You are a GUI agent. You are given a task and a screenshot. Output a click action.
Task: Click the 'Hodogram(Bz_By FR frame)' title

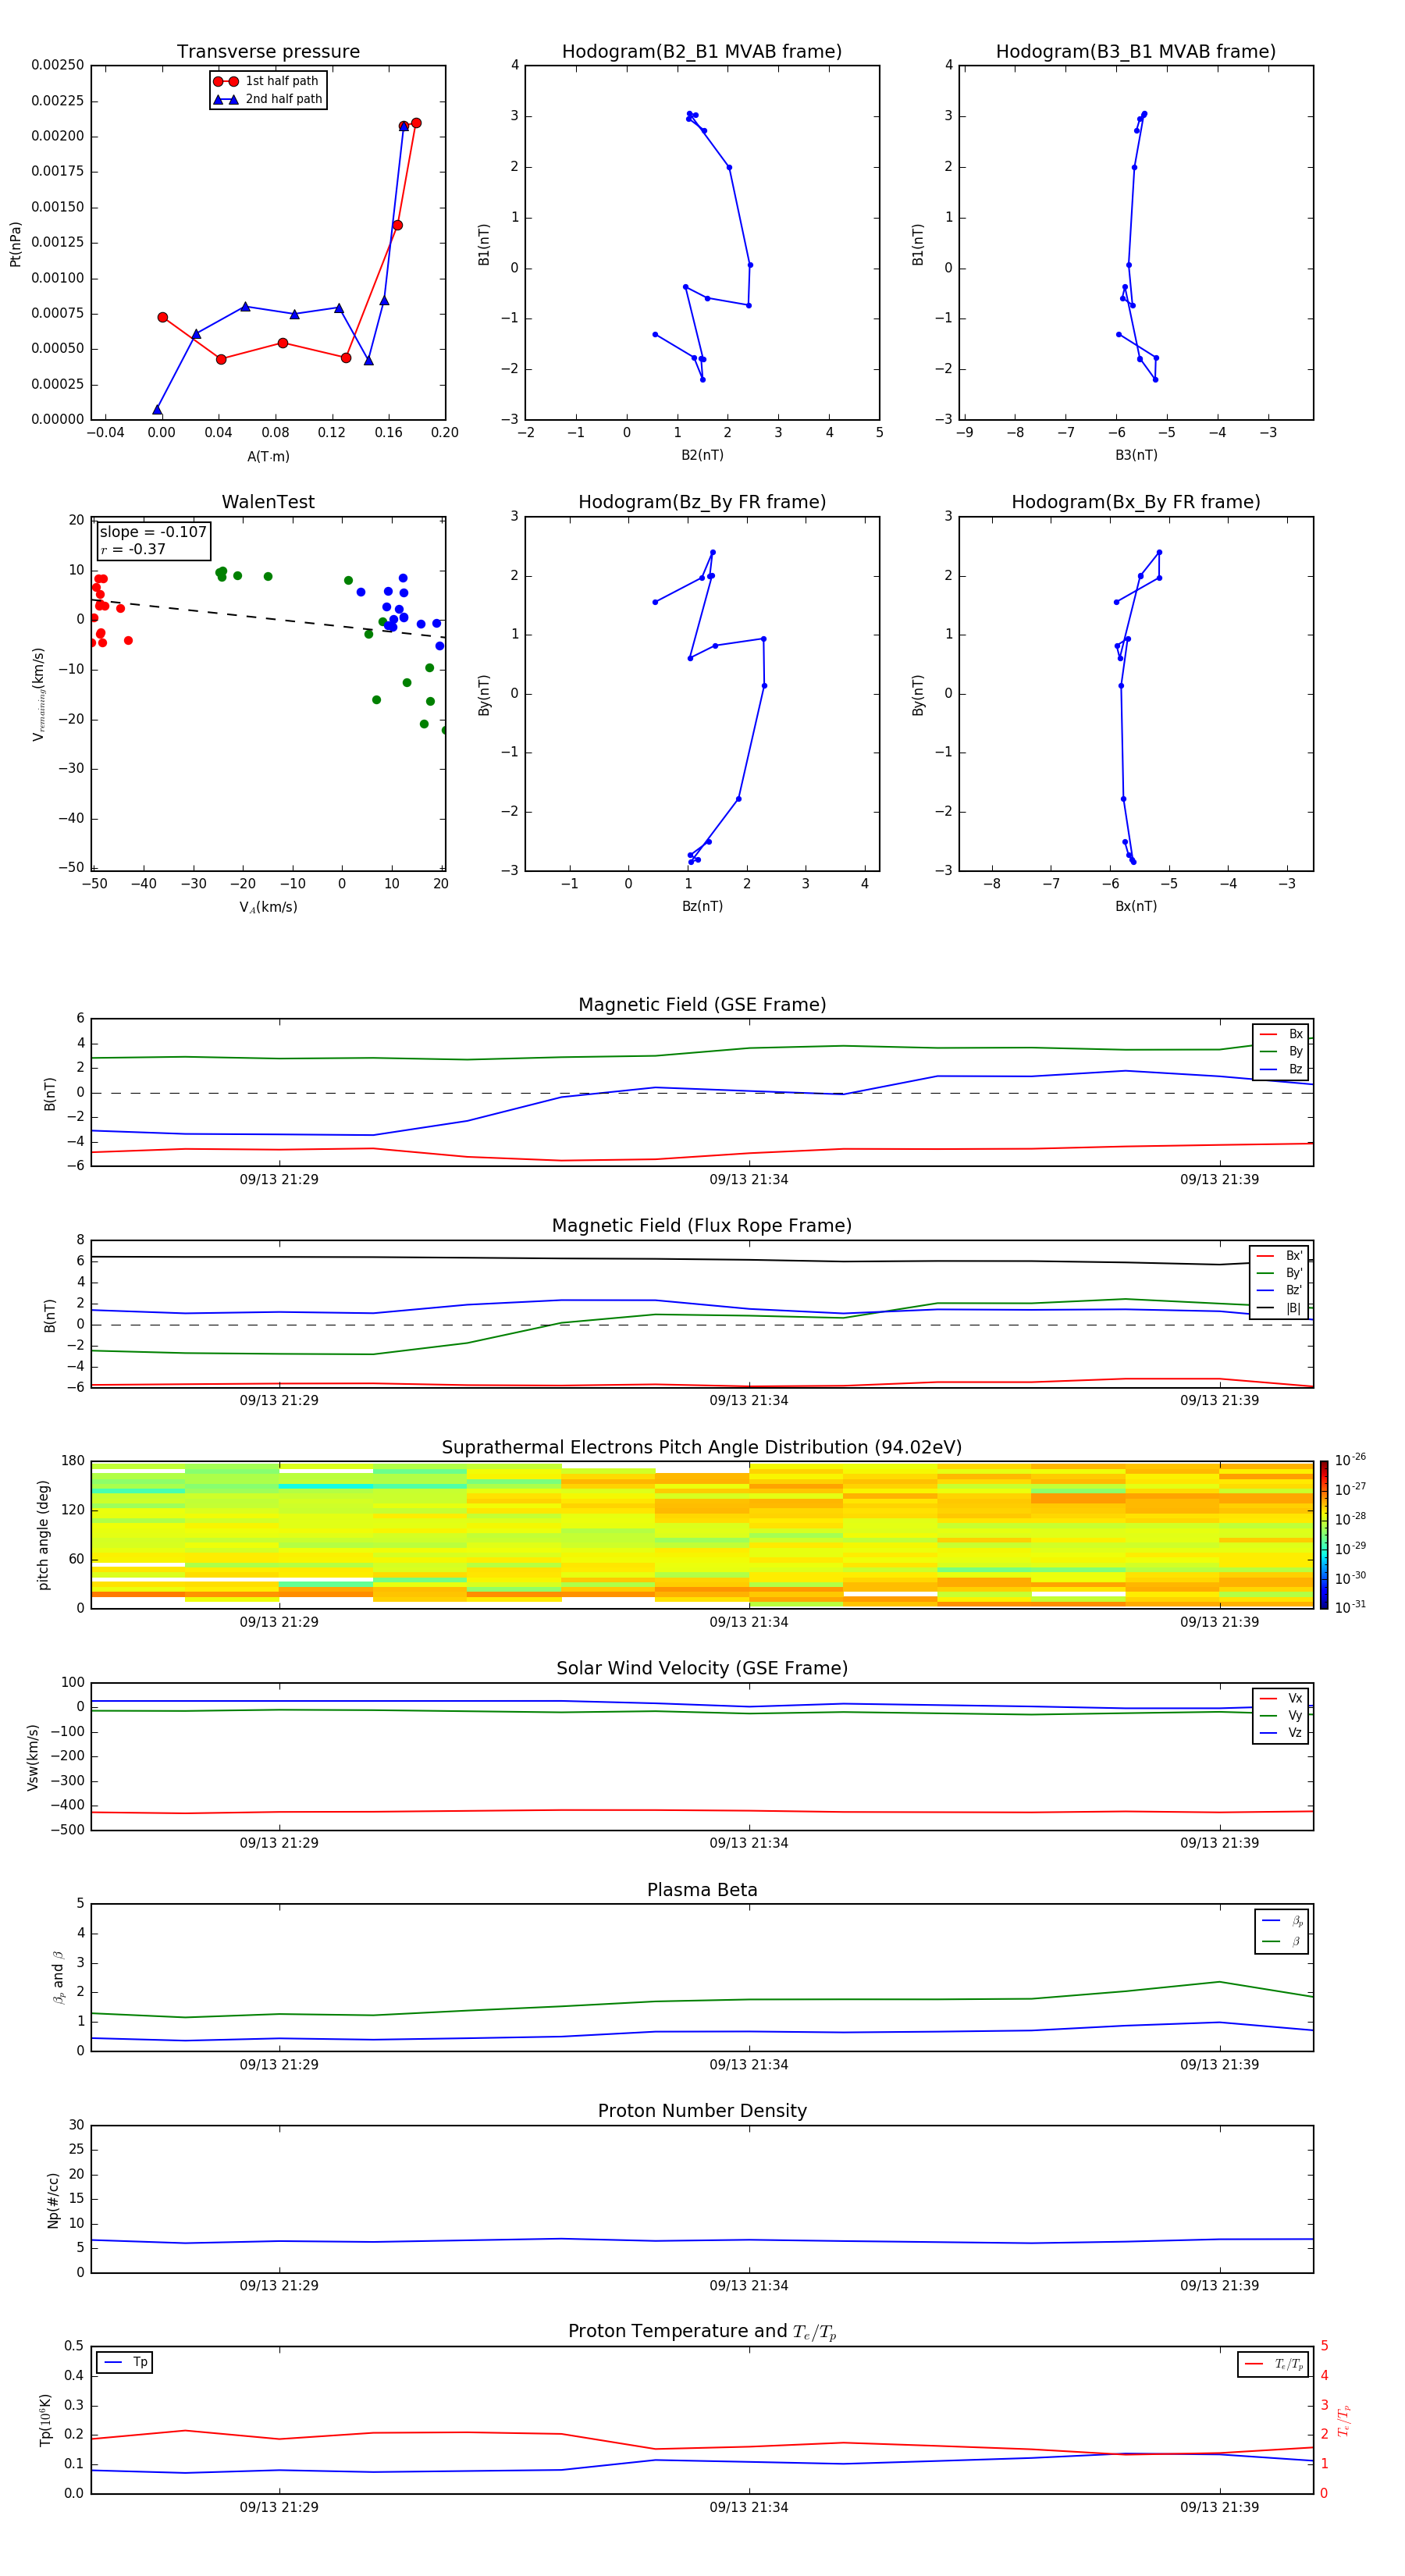pyautogui.click(x=702, y=502)
